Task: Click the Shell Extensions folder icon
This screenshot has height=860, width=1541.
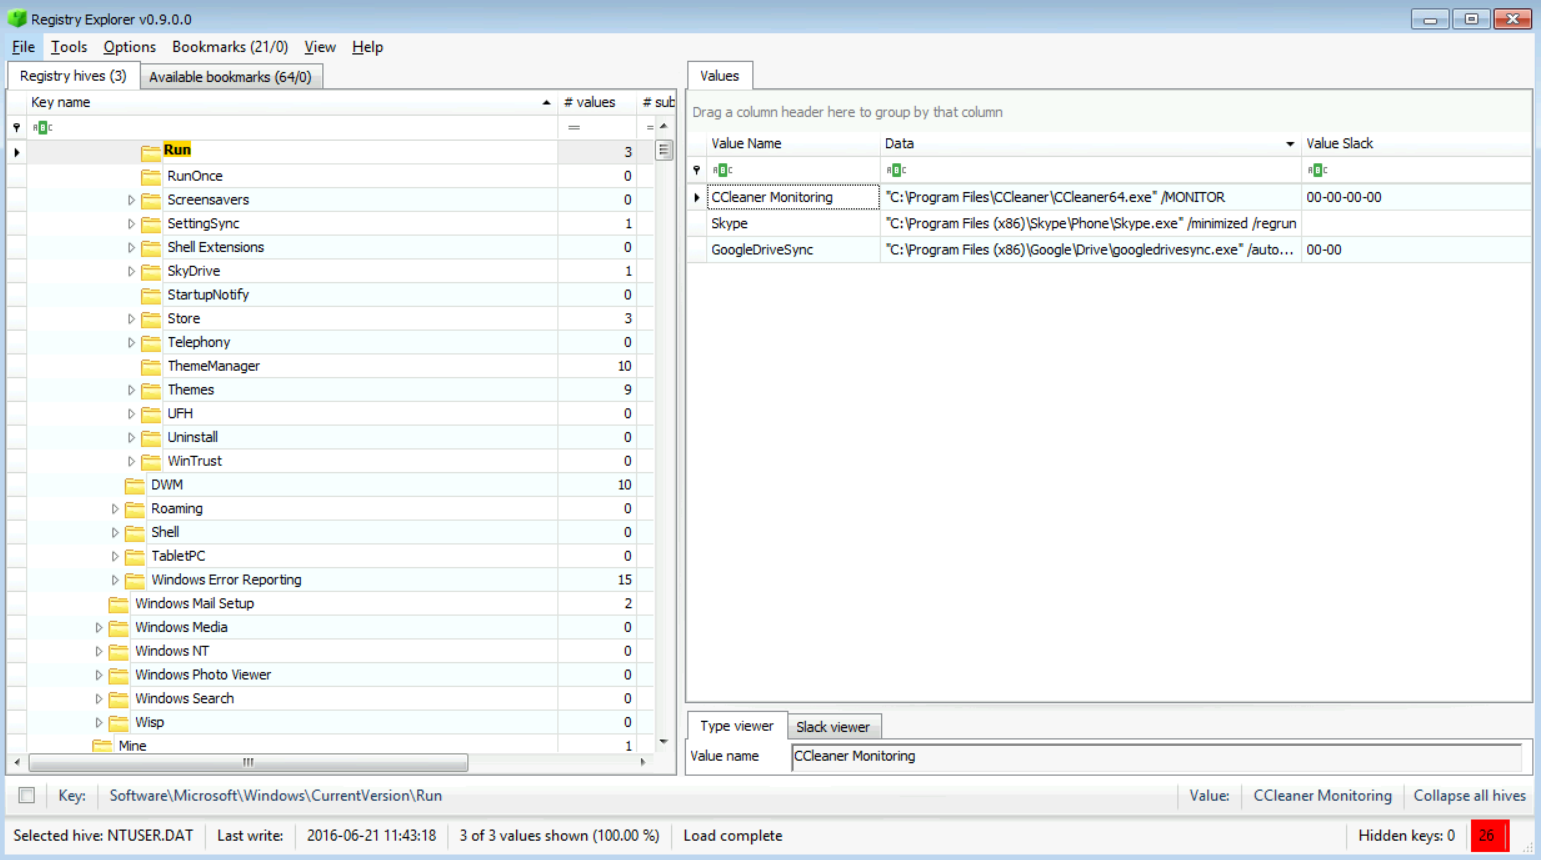Action: (151, 247)
